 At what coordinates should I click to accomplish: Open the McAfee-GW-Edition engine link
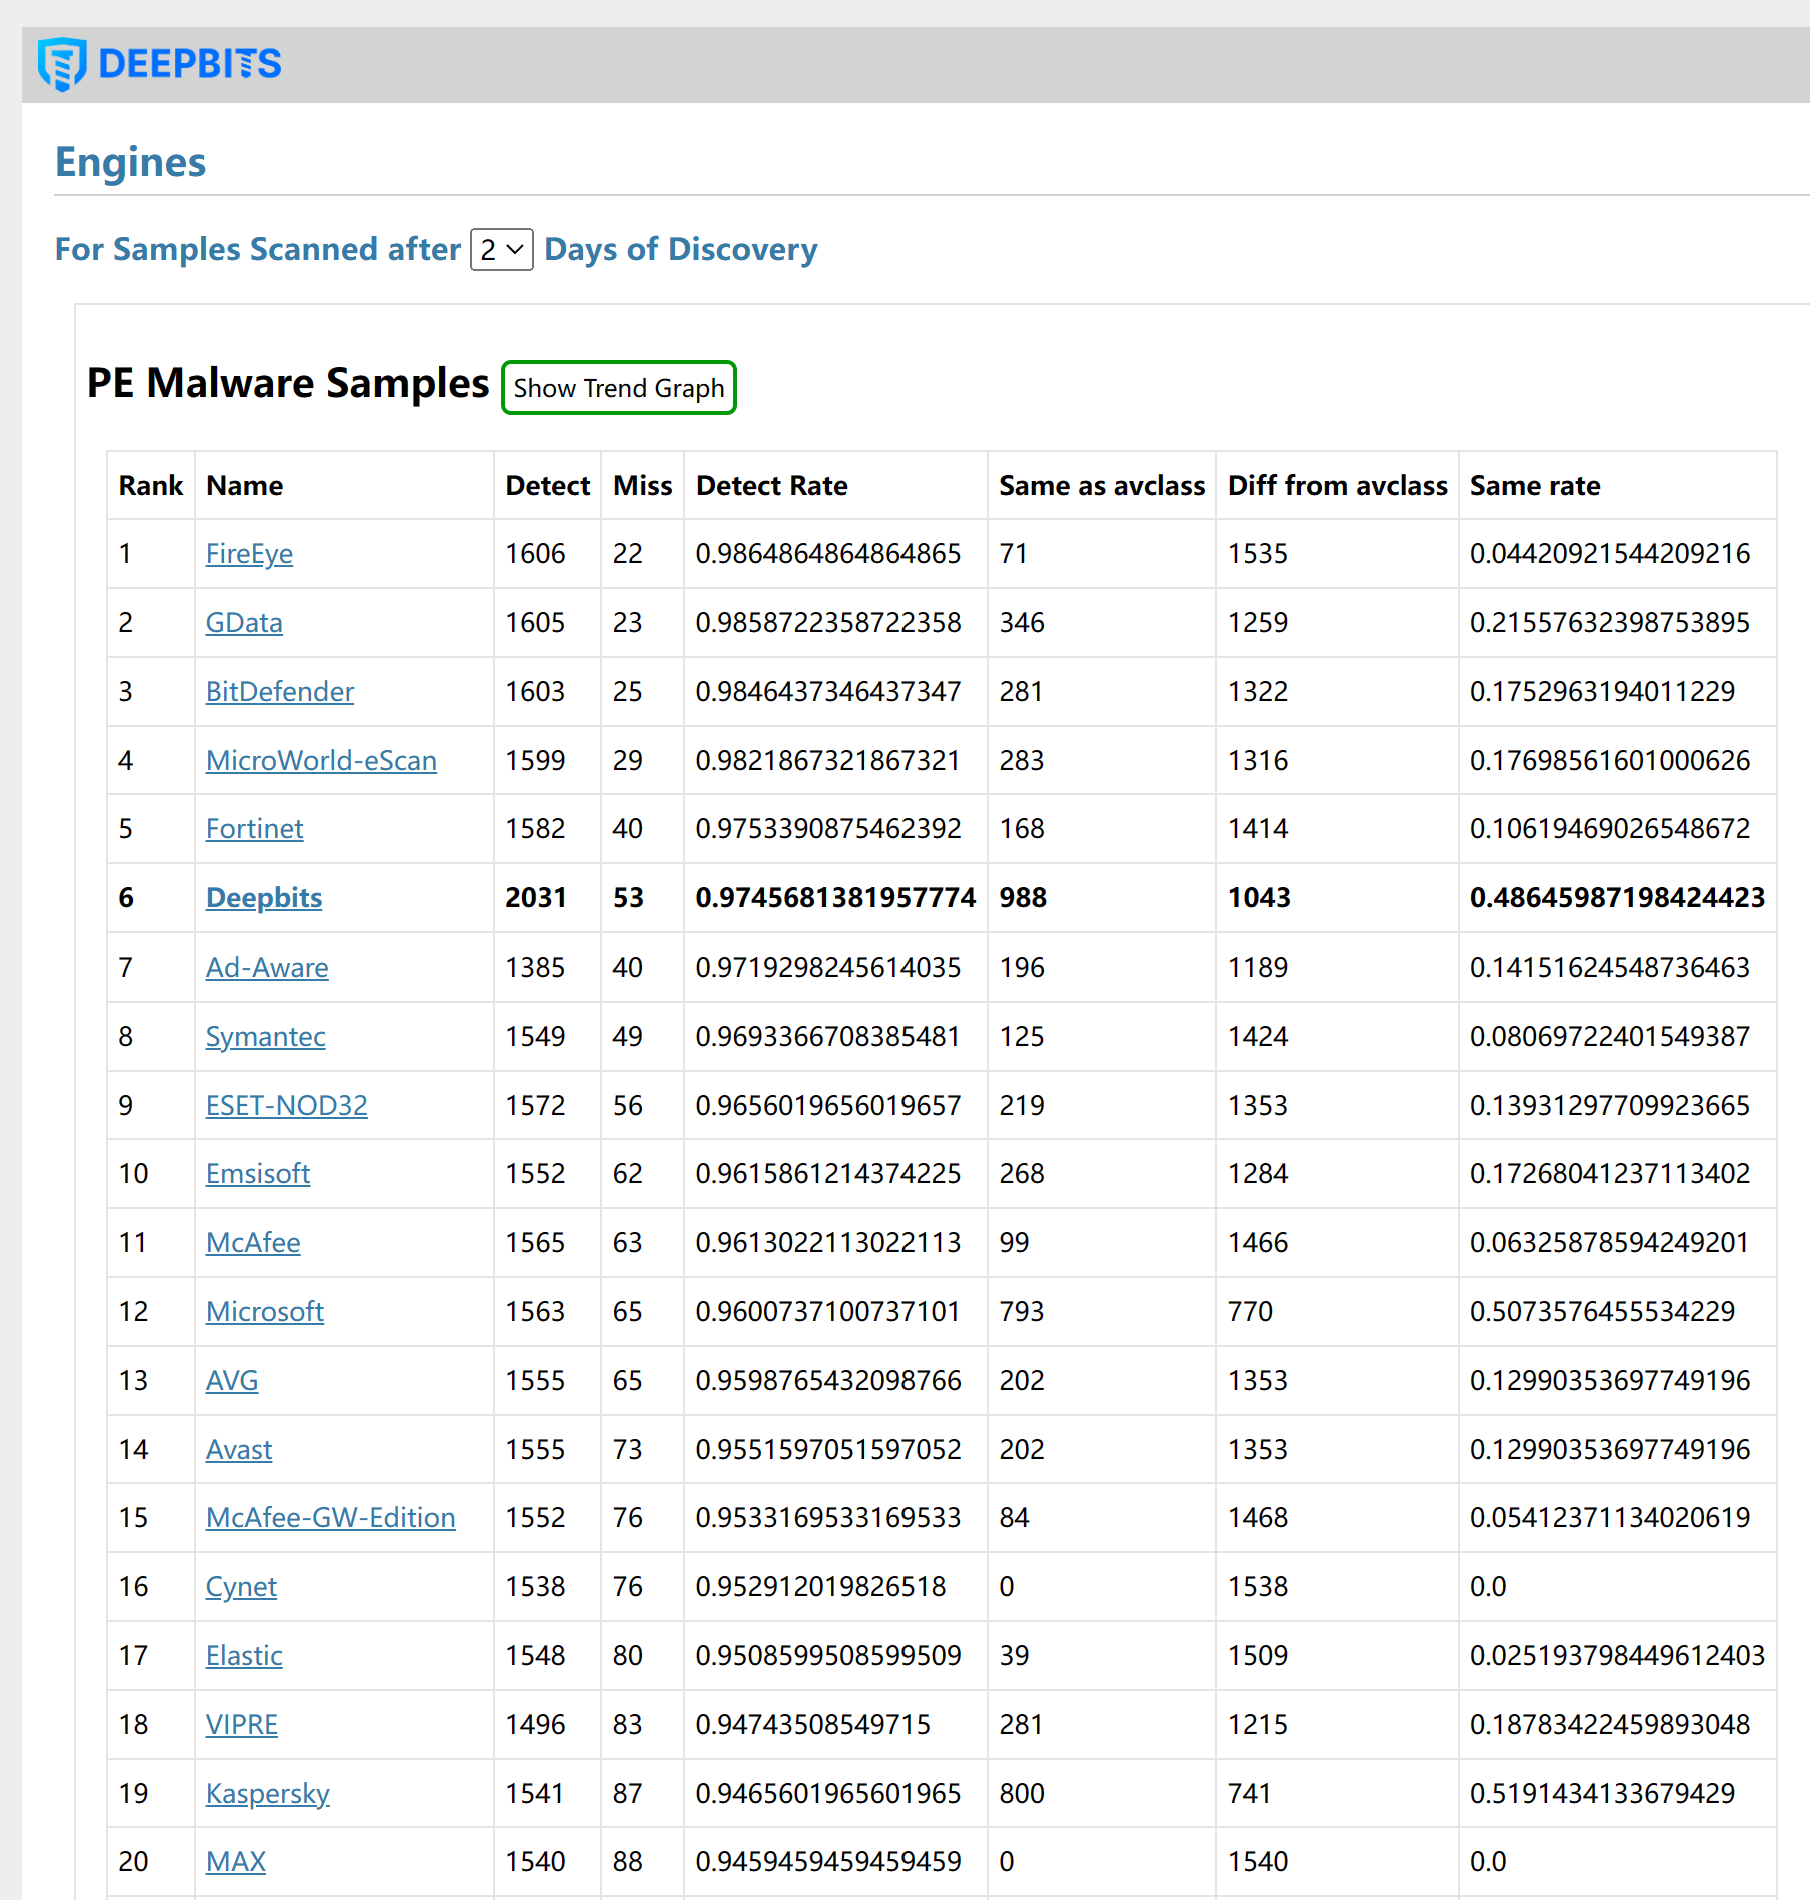[330, 1517]
